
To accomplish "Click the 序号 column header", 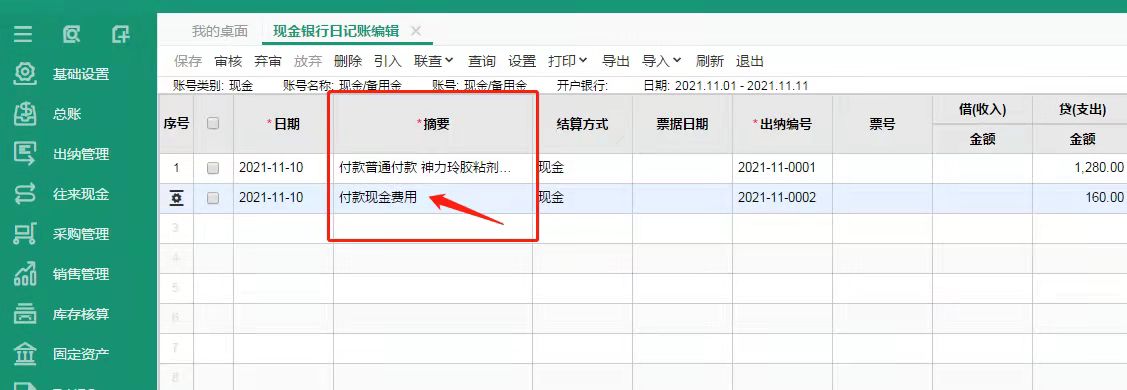I will click(x=176, y=124).
